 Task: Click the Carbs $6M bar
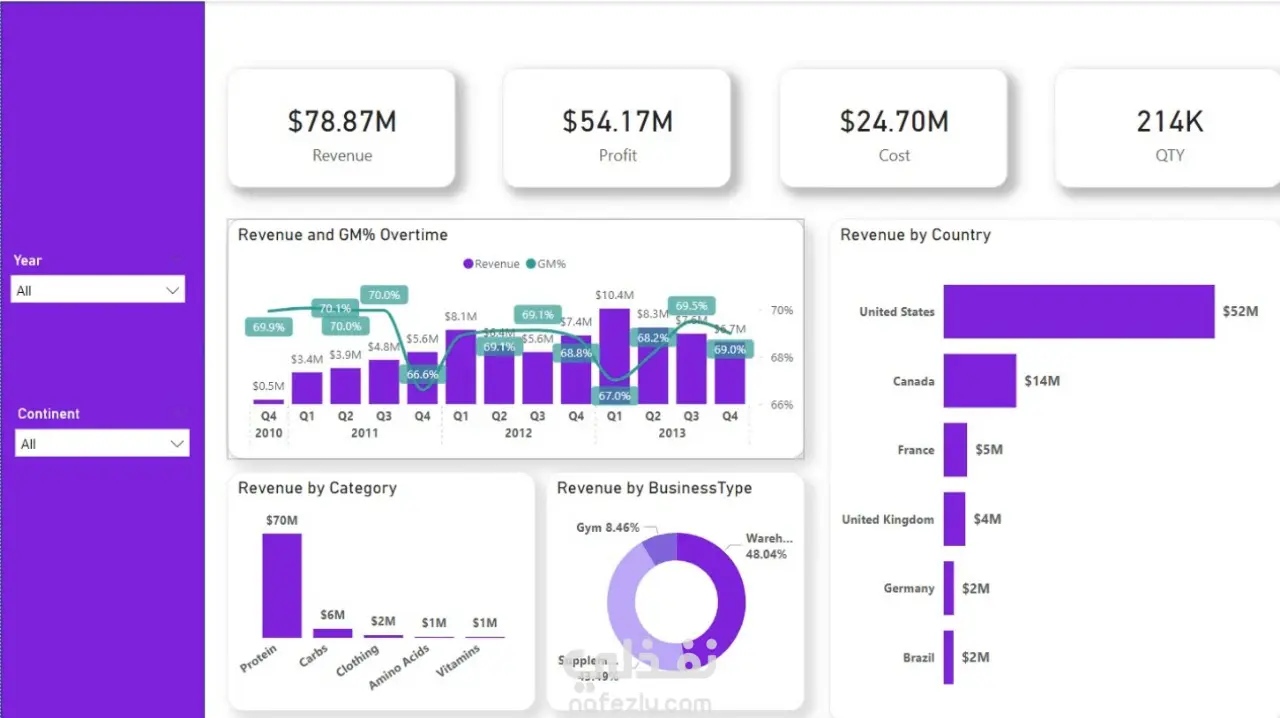pyautogui.click(x=333, y=633)
